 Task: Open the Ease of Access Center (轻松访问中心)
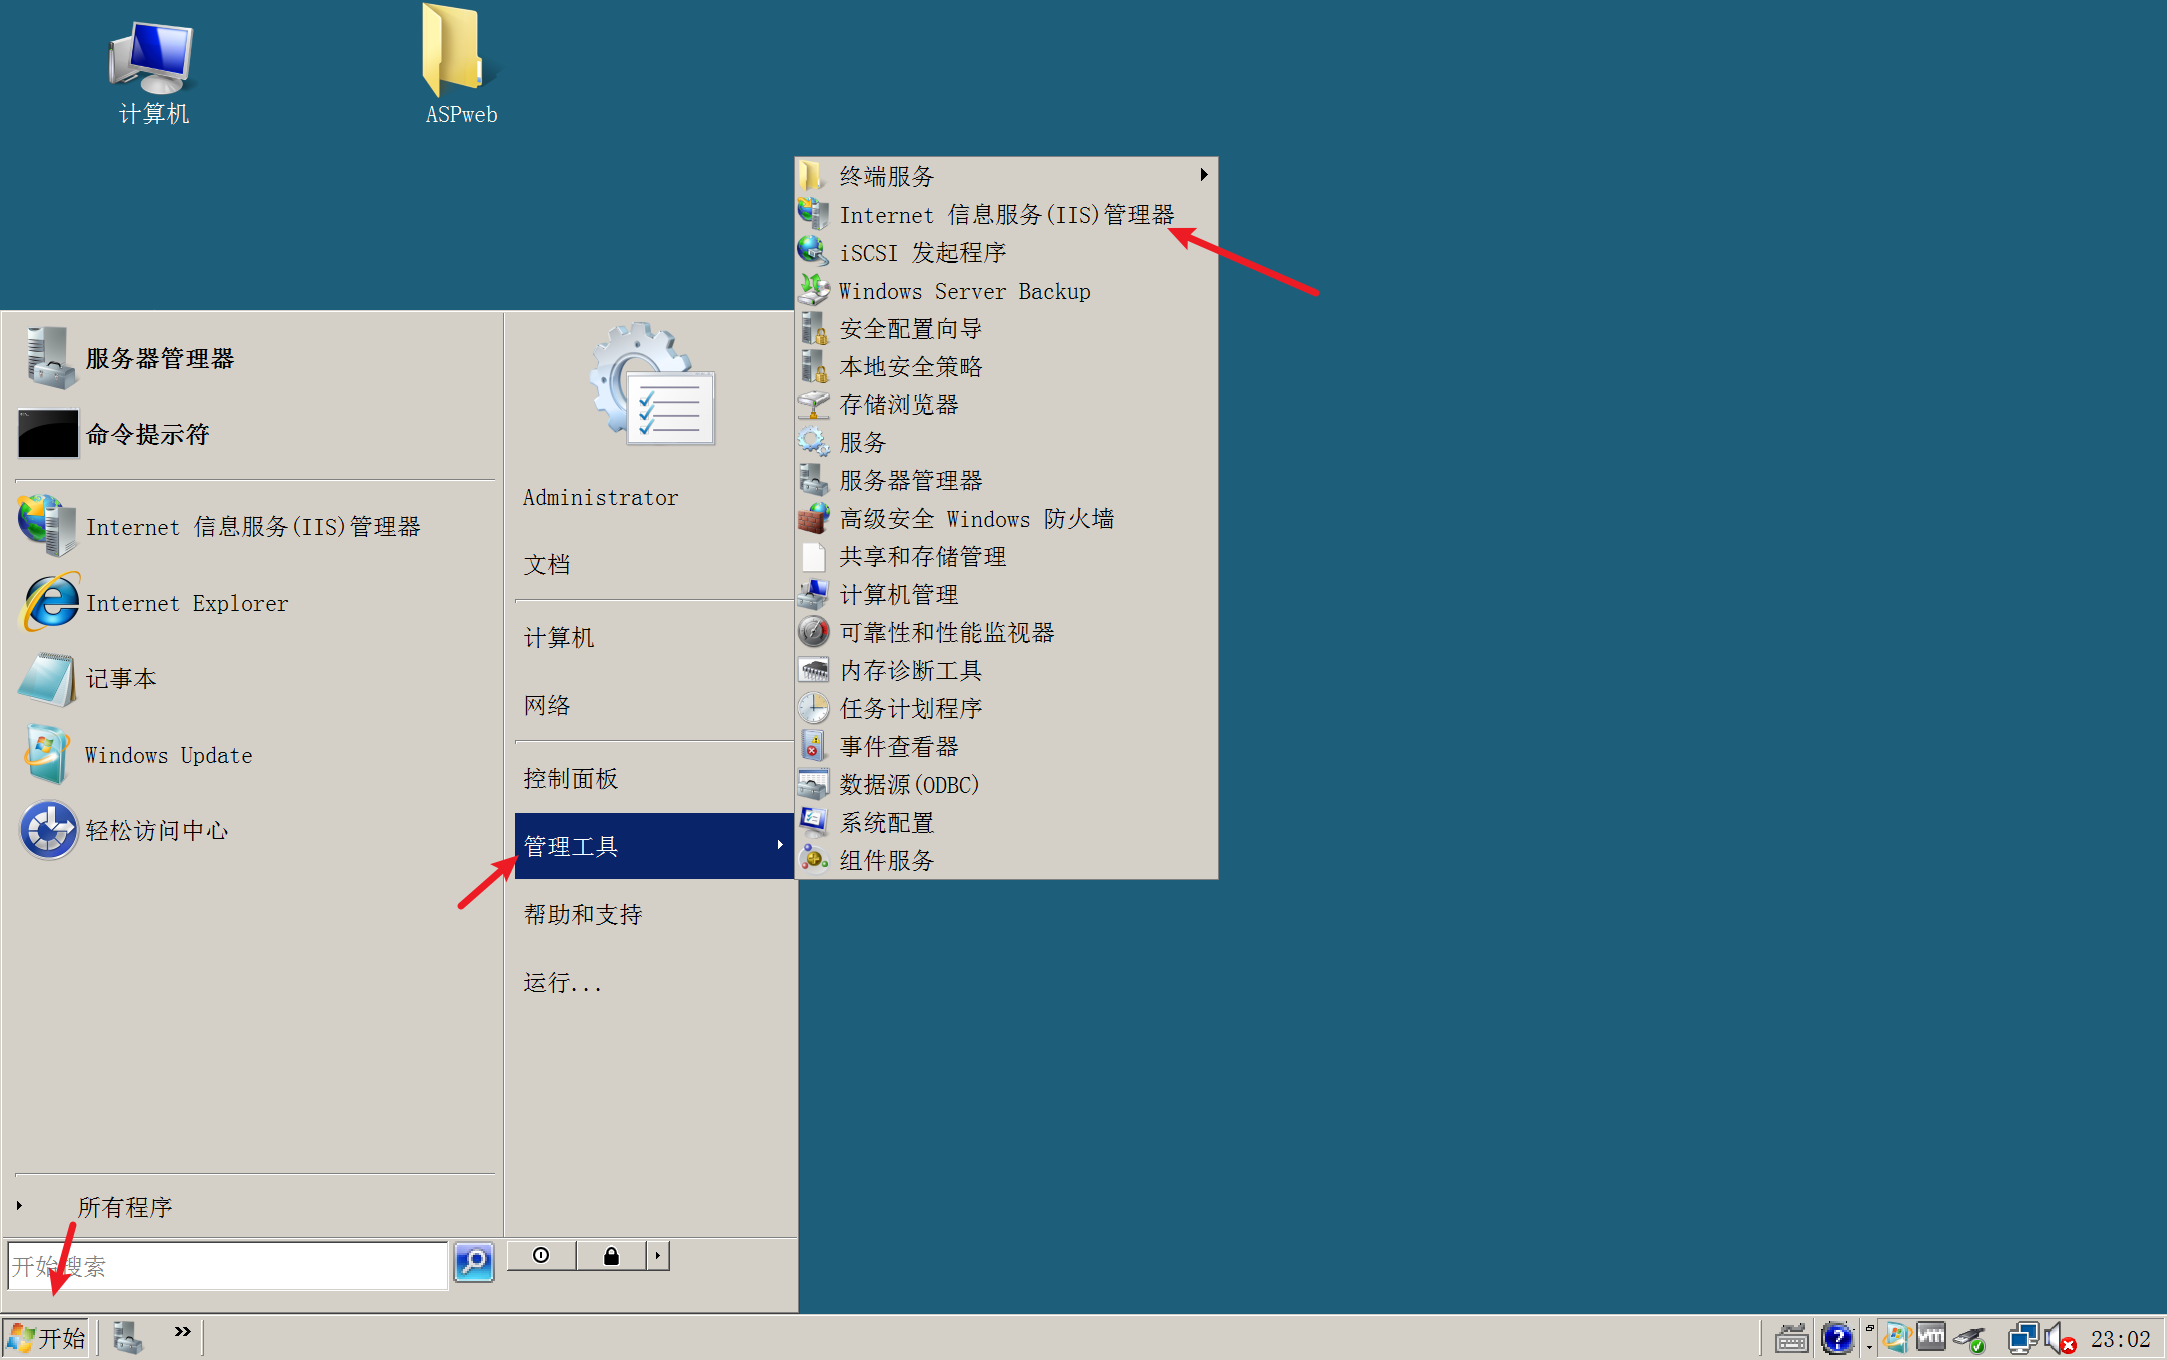tap(48, 830)
